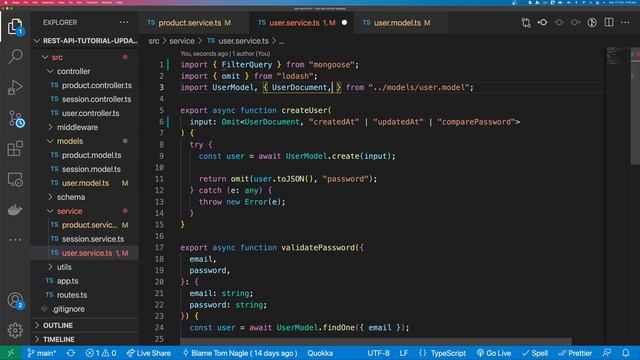Open the Extensions view icon

coord(15,149)
